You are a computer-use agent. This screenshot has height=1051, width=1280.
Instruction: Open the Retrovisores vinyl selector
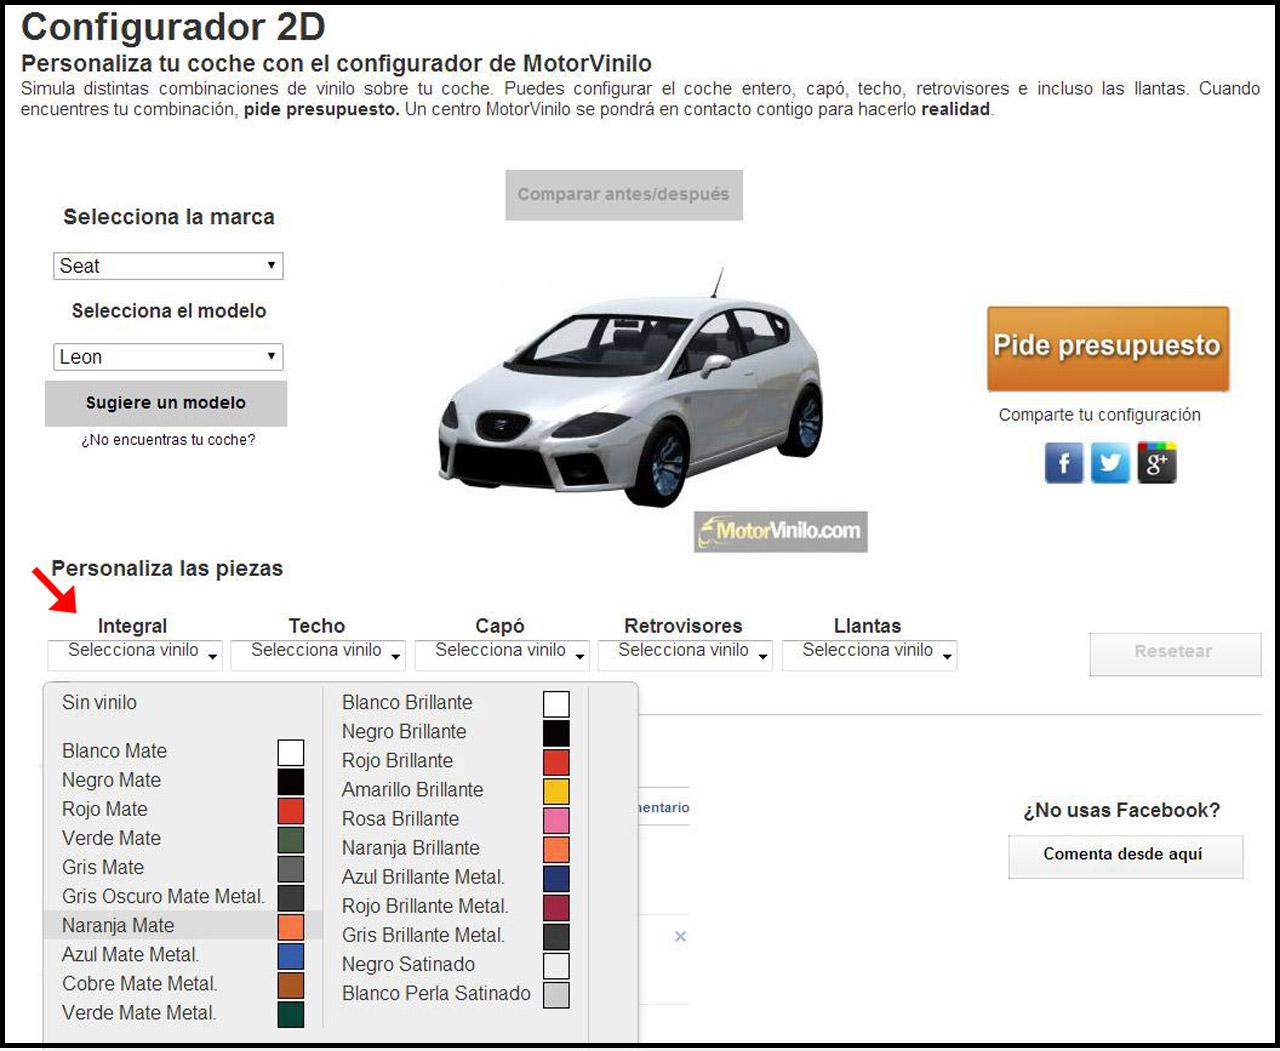coord(685,654)
